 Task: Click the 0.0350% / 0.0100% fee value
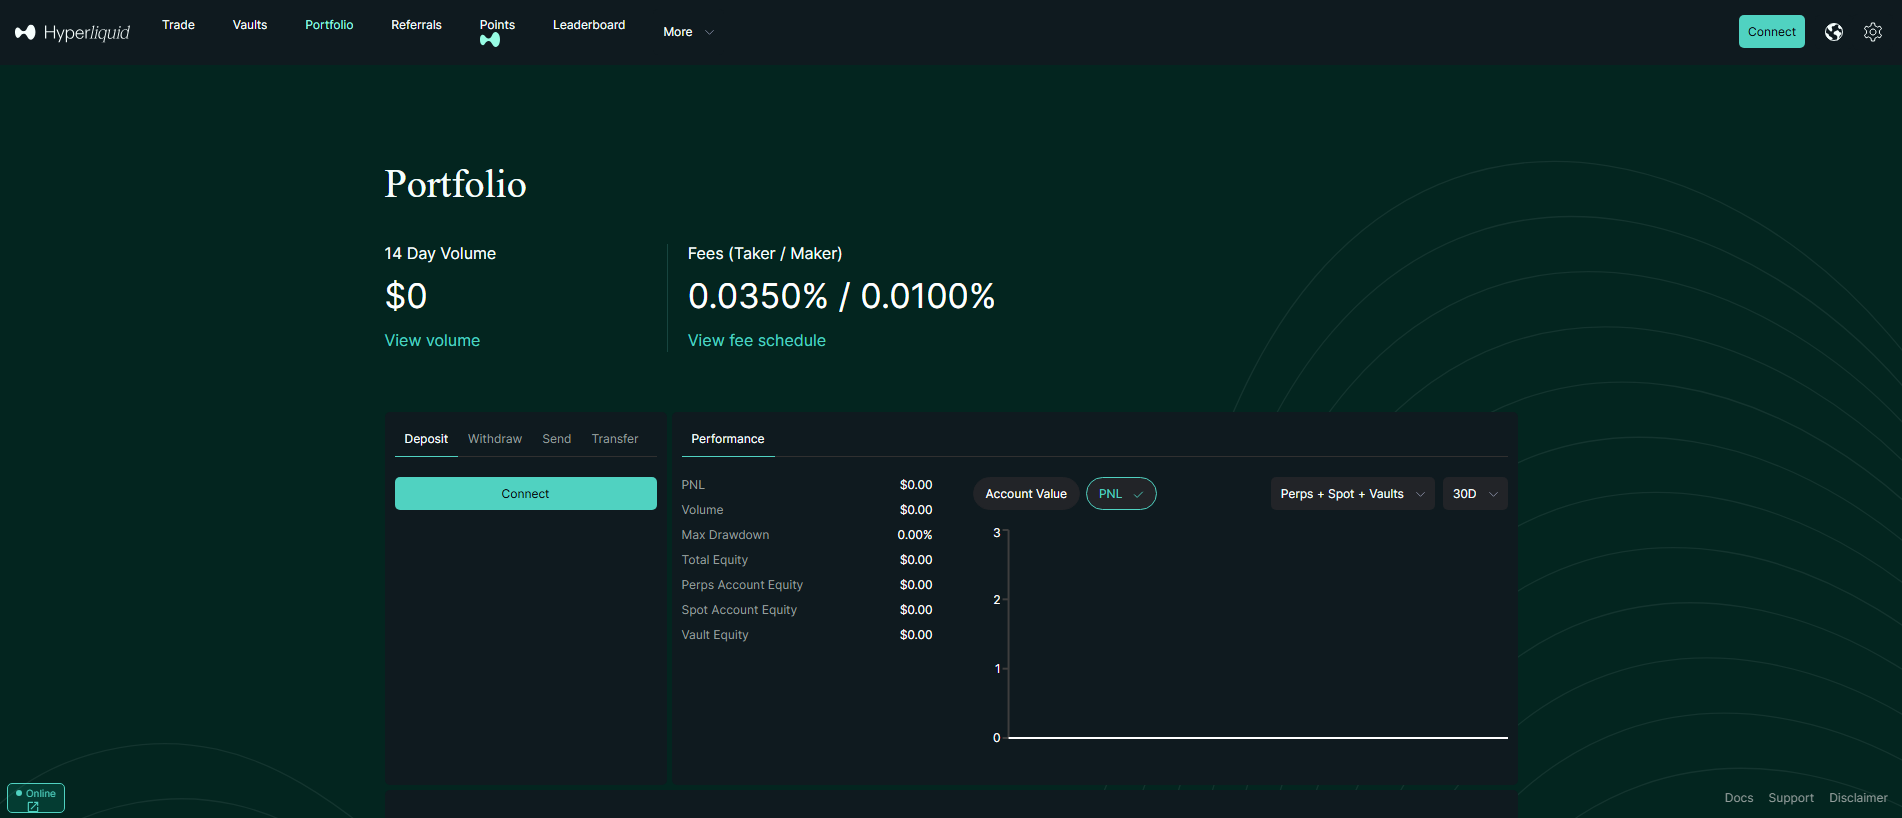coord(842,296)
